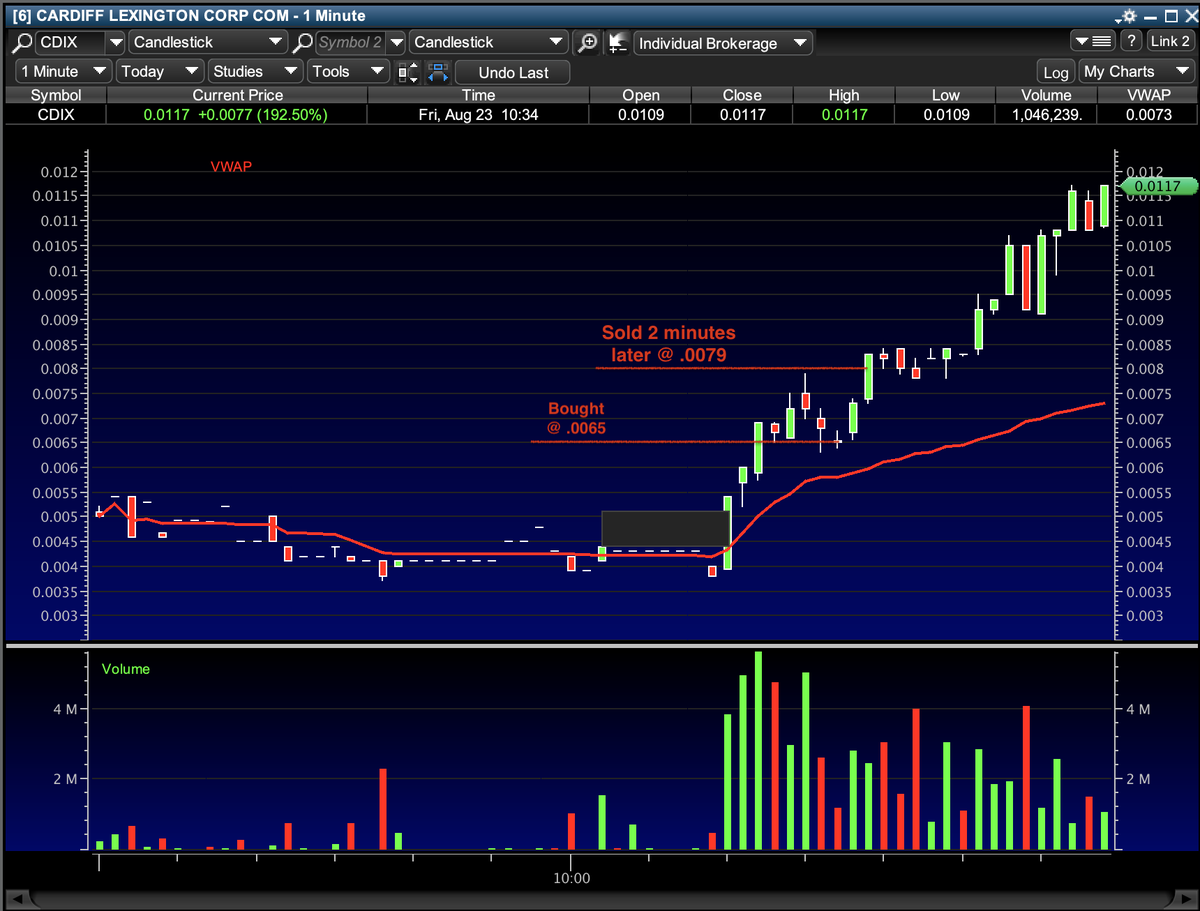The image size is (1200, 911).
Task: Click the blue horizontal fit icon
Action: pos(437,72)
